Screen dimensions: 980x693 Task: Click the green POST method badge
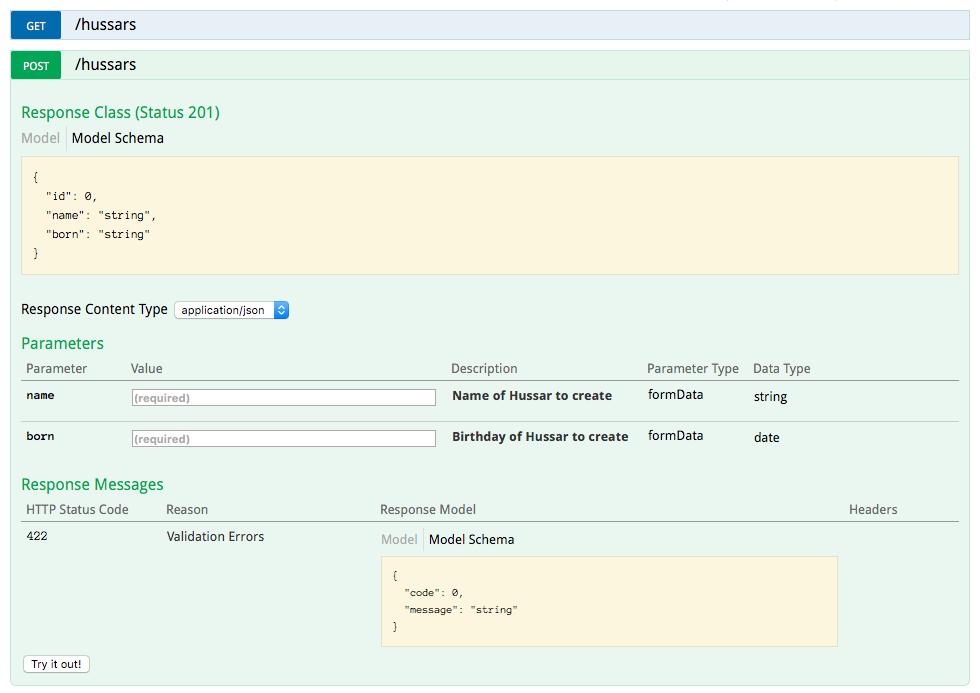(35, 64)
